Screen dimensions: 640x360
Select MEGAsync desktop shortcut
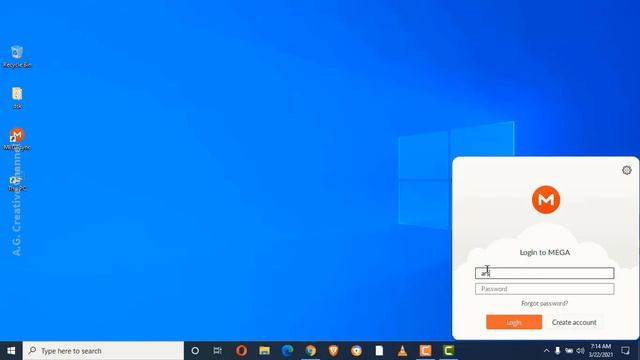[17, 139]
